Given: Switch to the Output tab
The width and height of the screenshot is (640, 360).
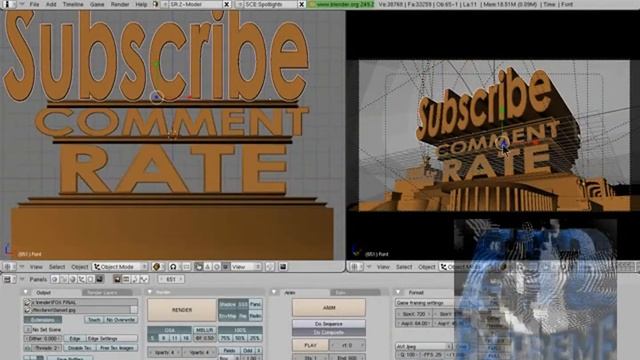Looking at the screenshot, I should 43,292.
